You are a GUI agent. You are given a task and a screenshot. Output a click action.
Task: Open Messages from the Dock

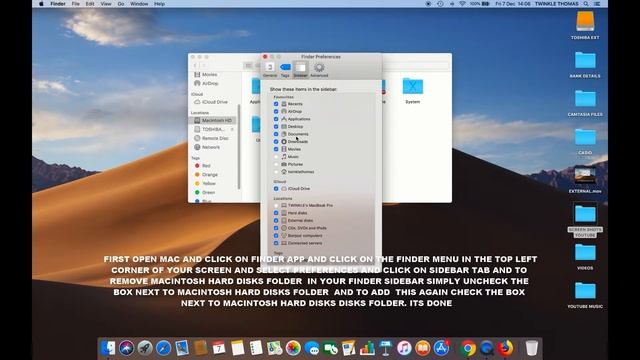click(x=312, y=348)
